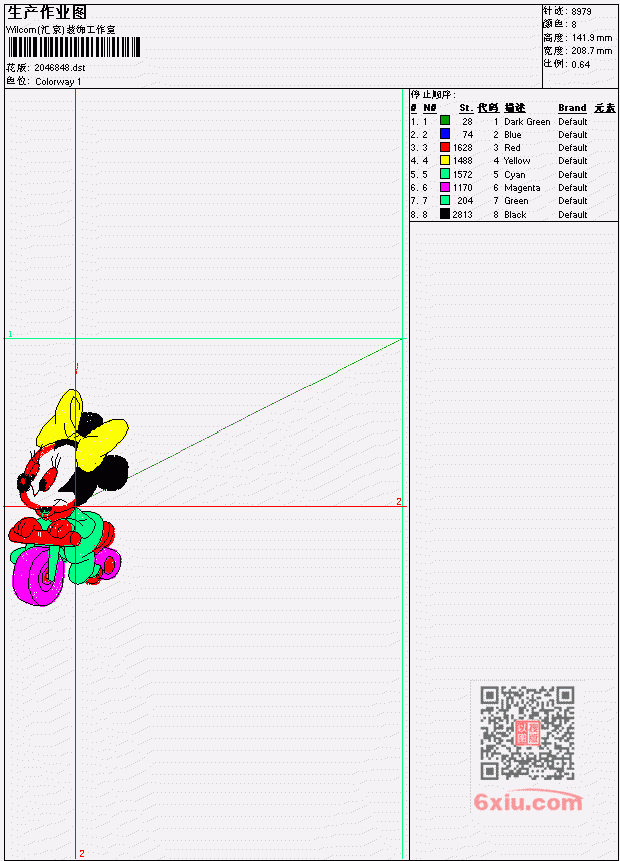Click stitch count 2813 in Black row

(x=462, y=215)
